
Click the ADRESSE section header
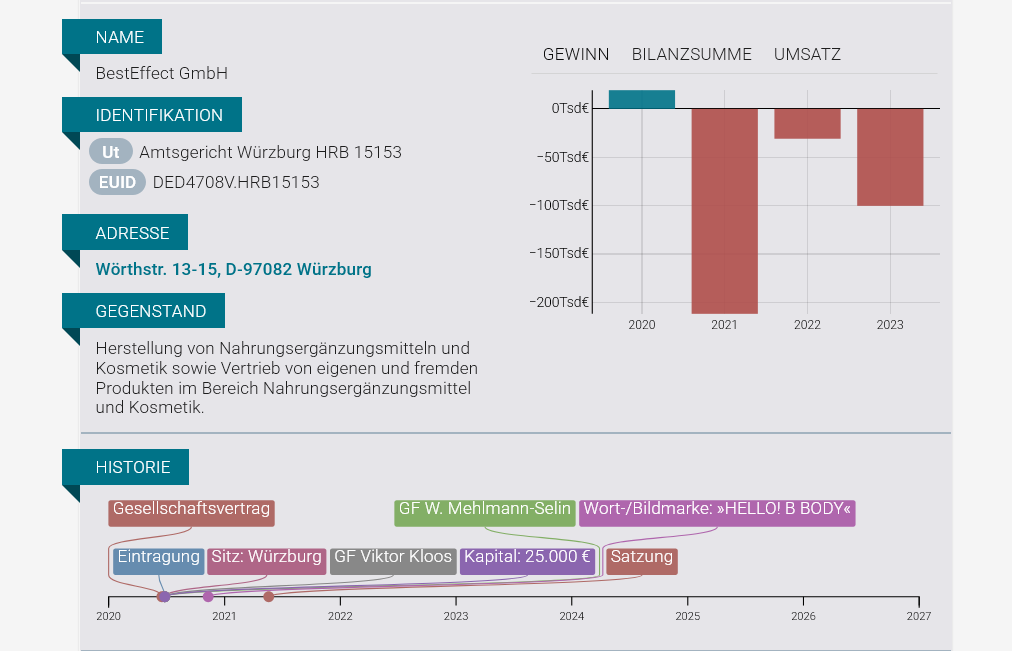coord(125,232)
